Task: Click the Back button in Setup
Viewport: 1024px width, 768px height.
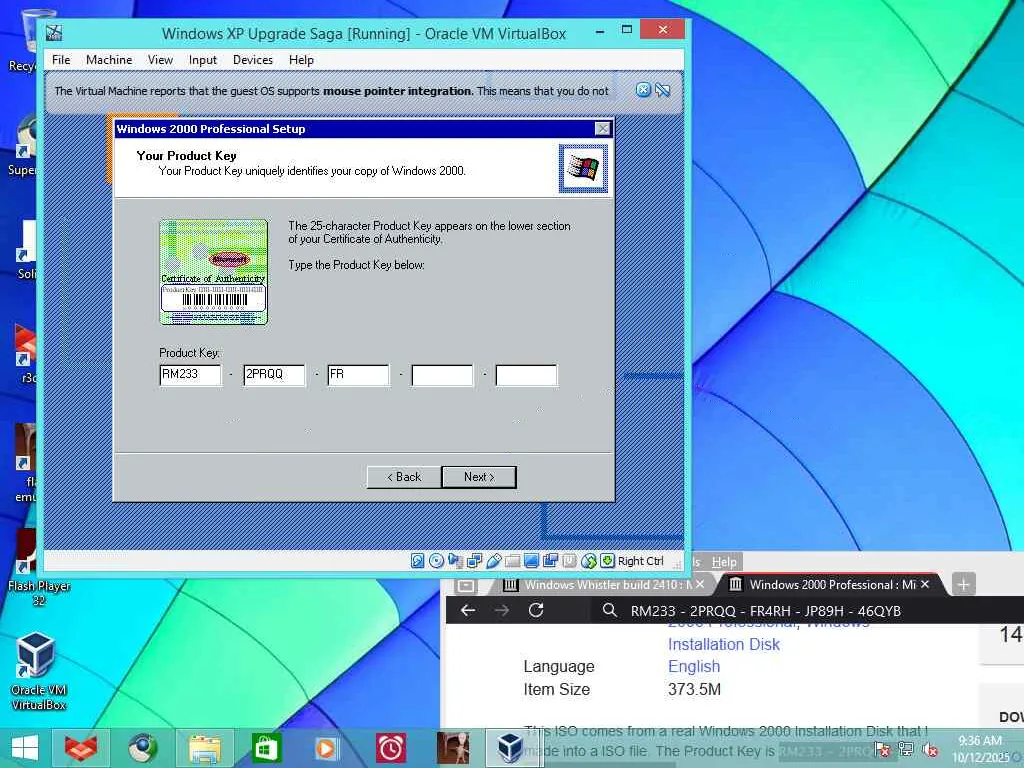Action: click(x=404, y=477)
